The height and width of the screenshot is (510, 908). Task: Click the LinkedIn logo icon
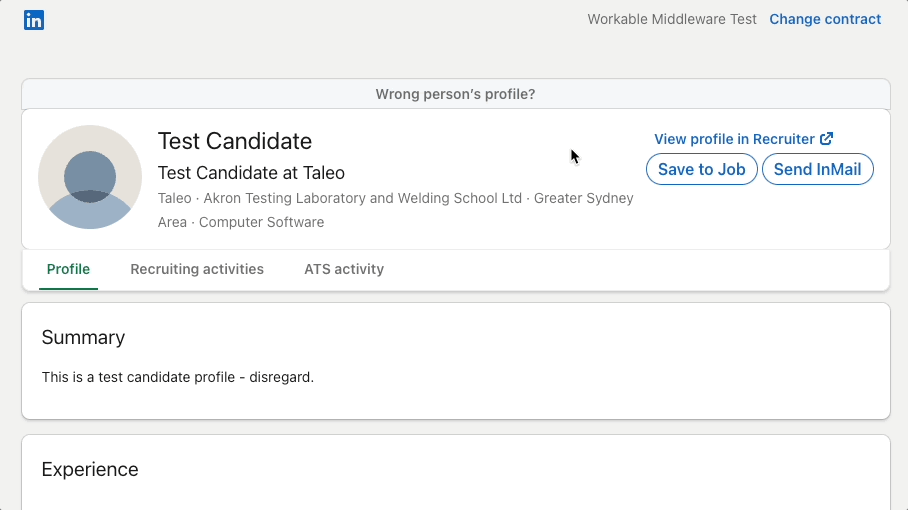point(34,20)
